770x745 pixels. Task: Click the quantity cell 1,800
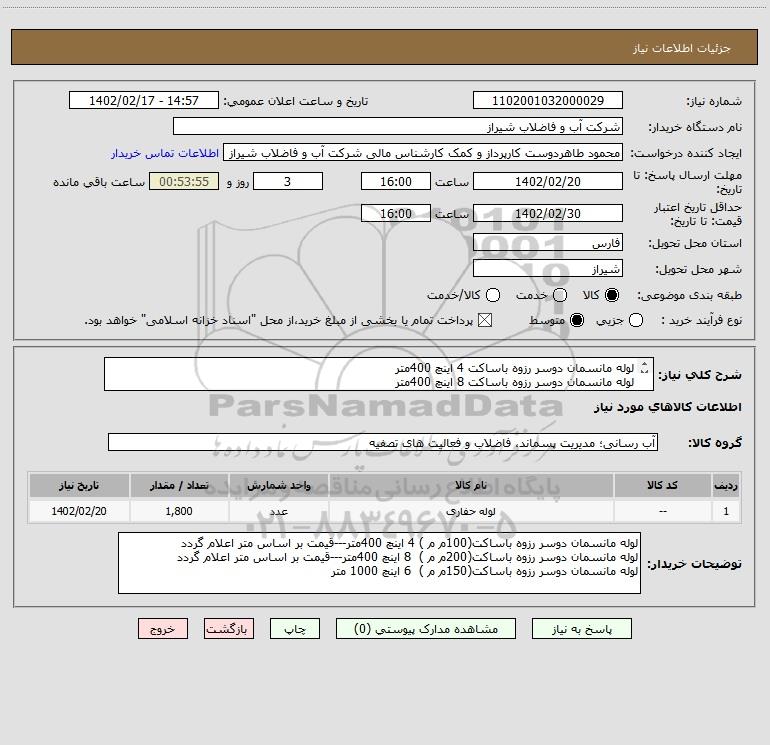tap(179, 511)
